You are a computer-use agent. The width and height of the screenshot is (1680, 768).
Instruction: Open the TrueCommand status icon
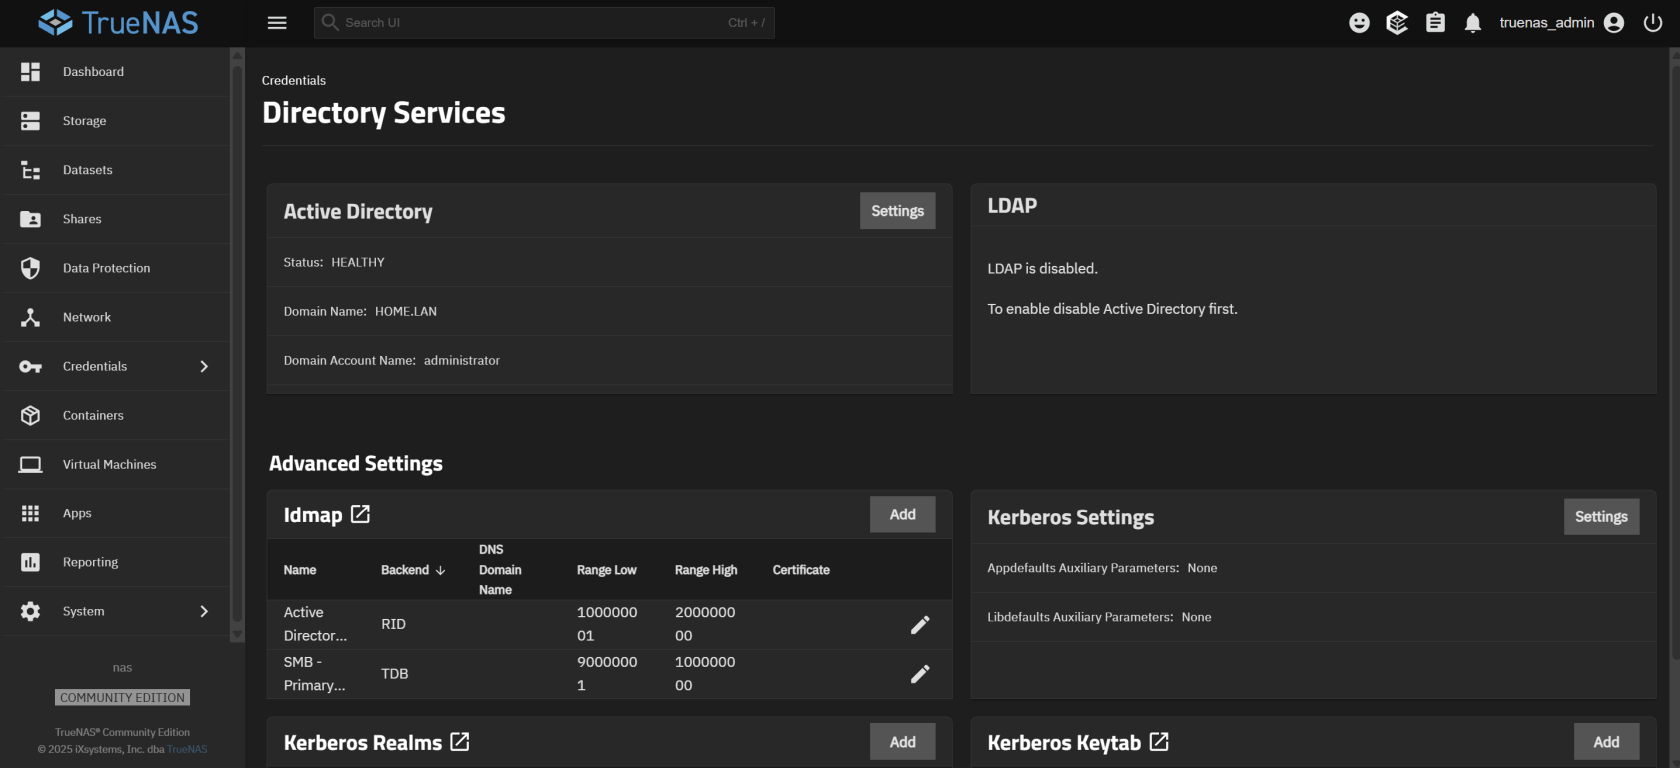pyautogui.click(x=1397, y=23)
